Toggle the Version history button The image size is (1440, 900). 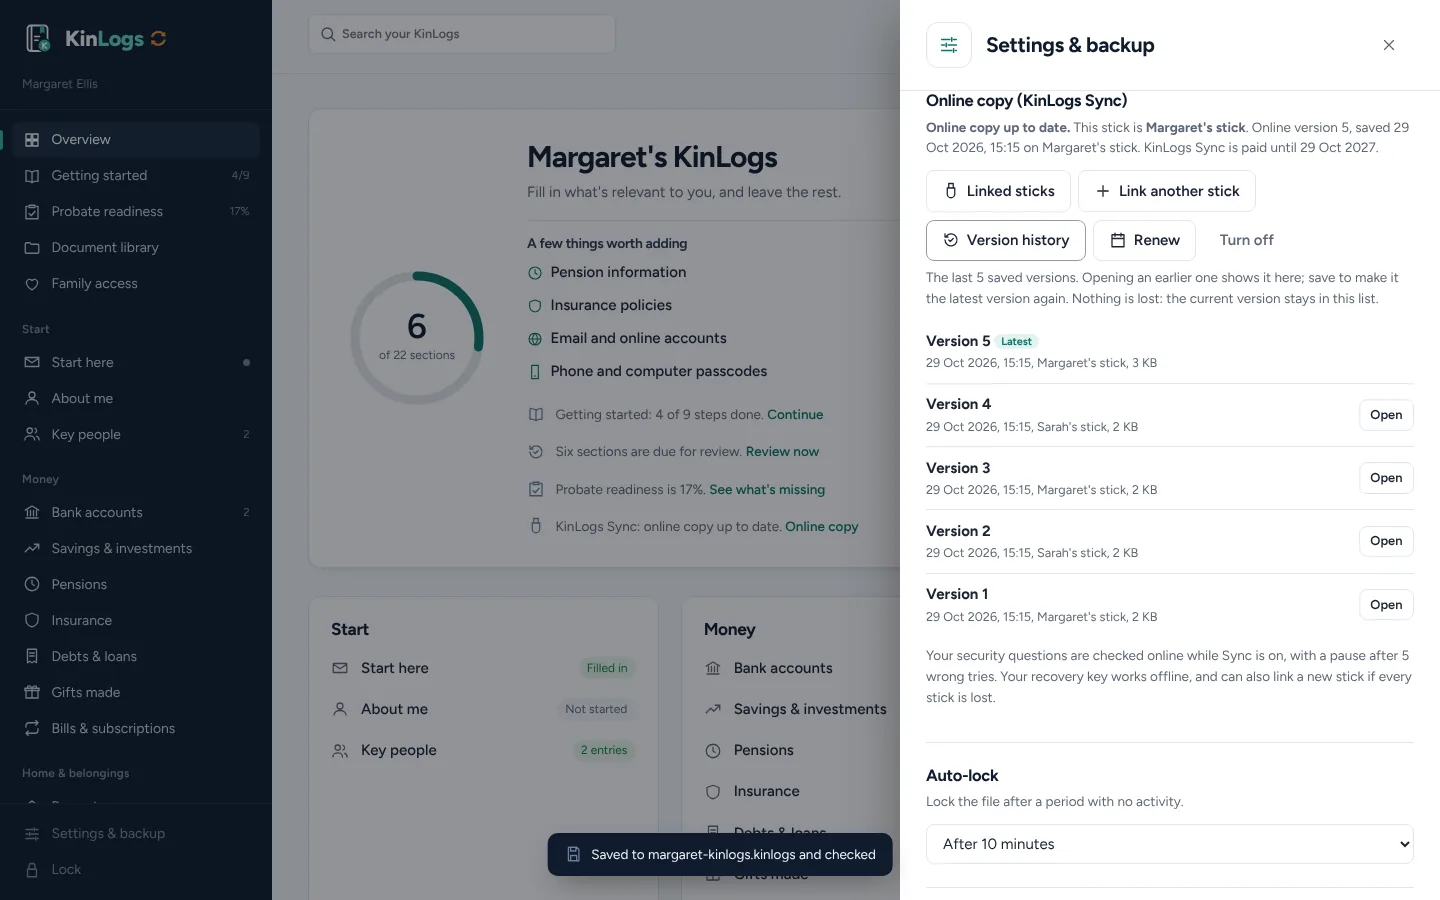pos(1006,240)
